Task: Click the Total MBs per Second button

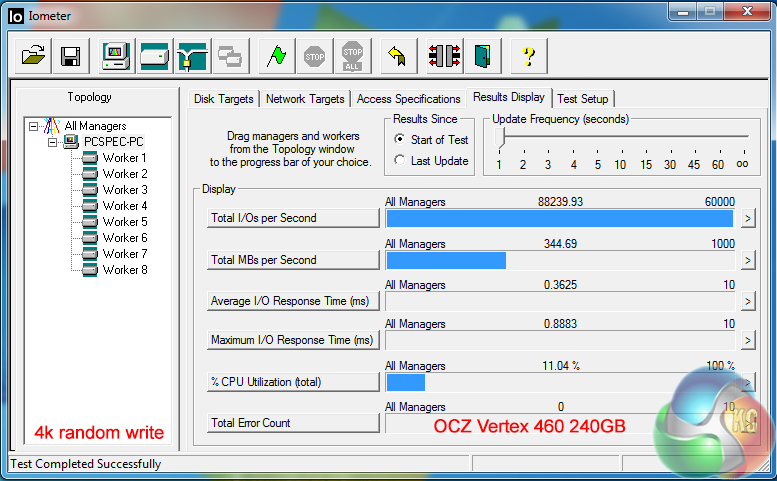Action: [x=293, y=260]
